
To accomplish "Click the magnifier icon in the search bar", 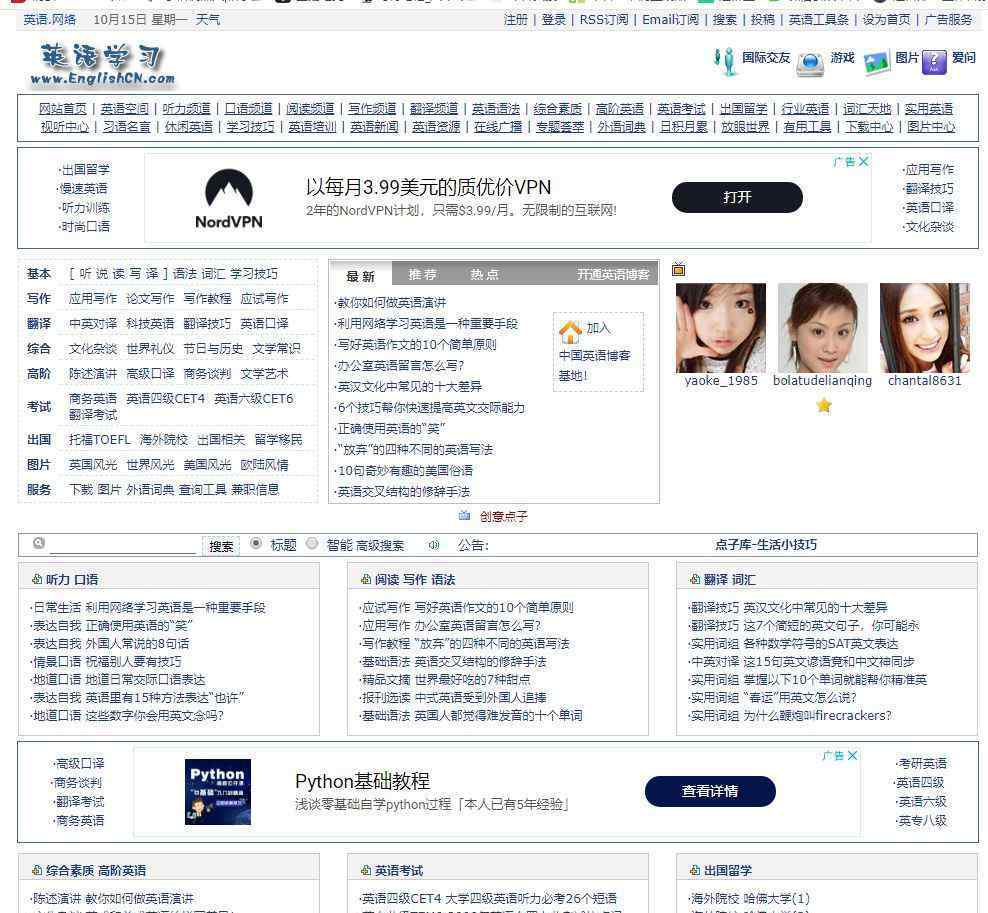I will 39,543.
